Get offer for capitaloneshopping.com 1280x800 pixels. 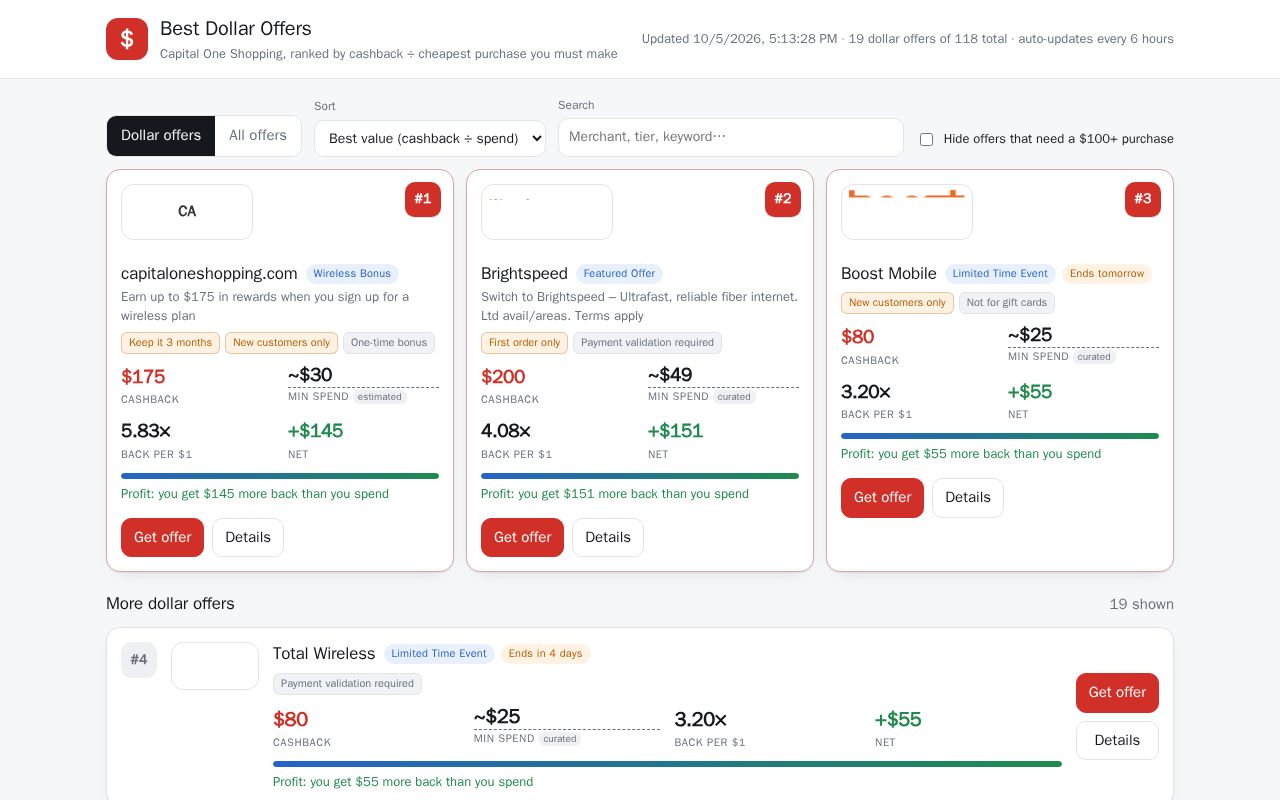tap(162, 537)
